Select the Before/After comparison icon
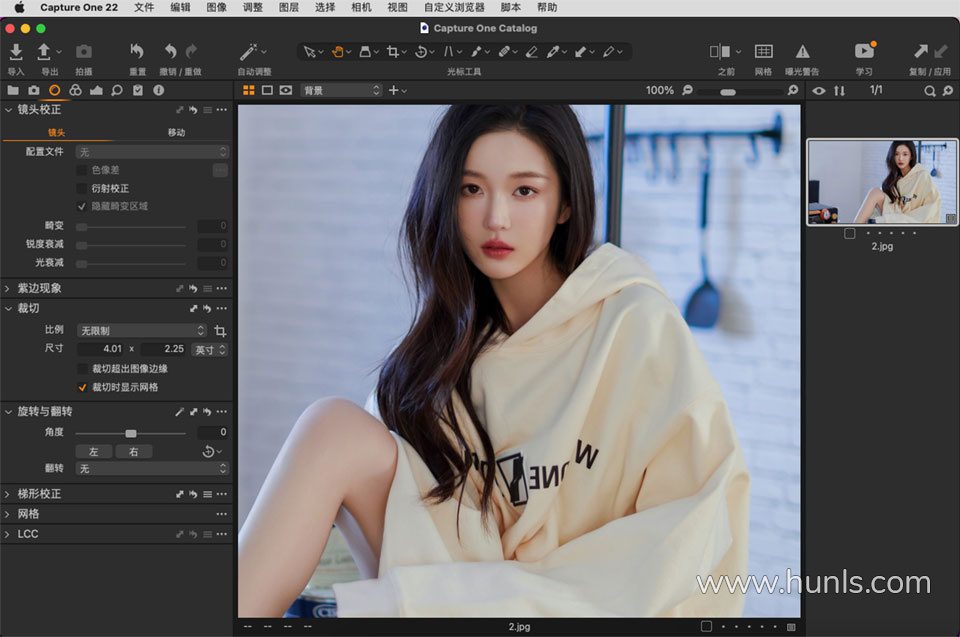 click(720, 52)
